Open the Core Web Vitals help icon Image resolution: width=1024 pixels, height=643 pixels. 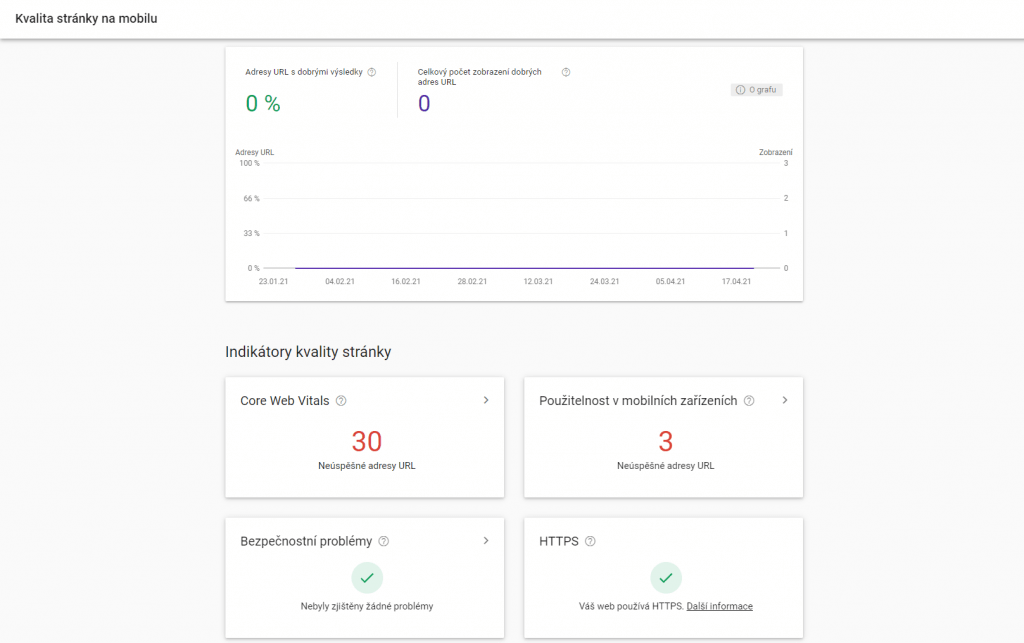pos(341,401)
